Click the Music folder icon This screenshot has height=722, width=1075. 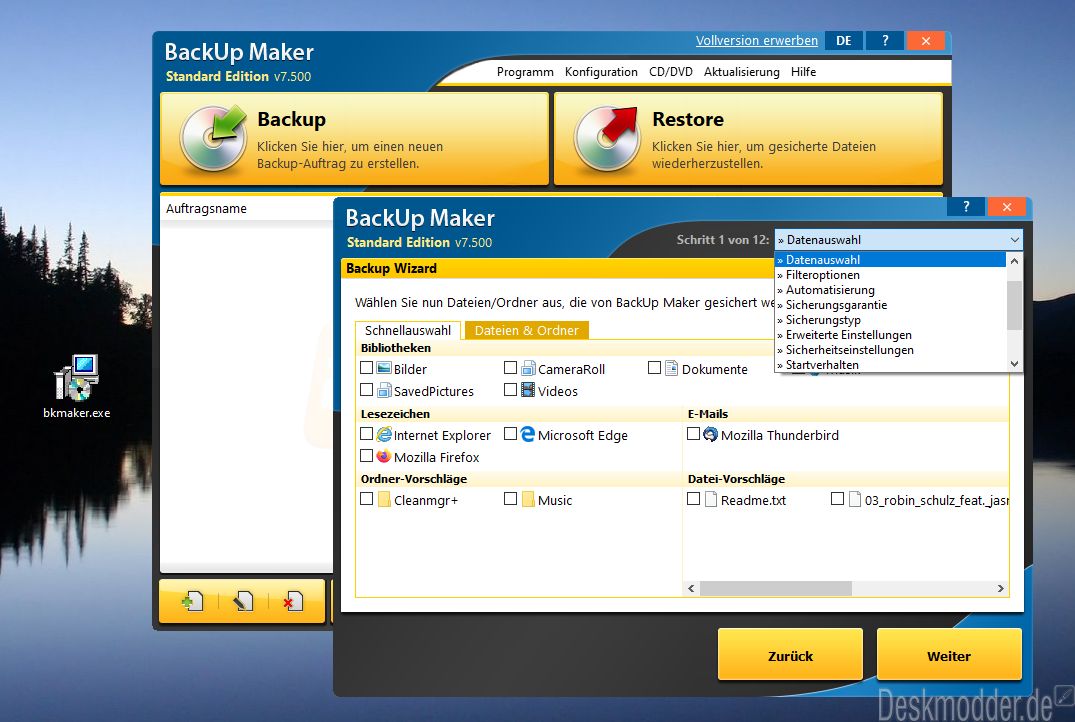[528, 499]
